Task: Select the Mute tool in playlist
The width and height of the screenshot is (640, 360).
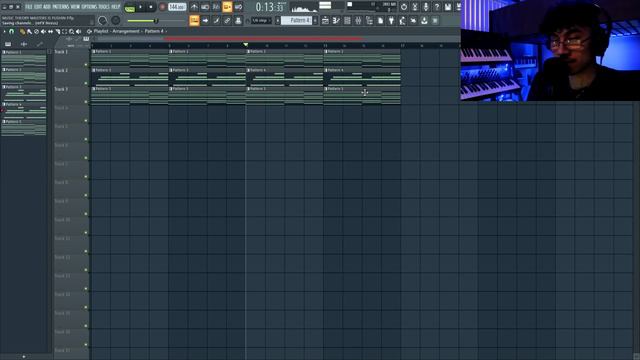Action: [x=43, y=31]
